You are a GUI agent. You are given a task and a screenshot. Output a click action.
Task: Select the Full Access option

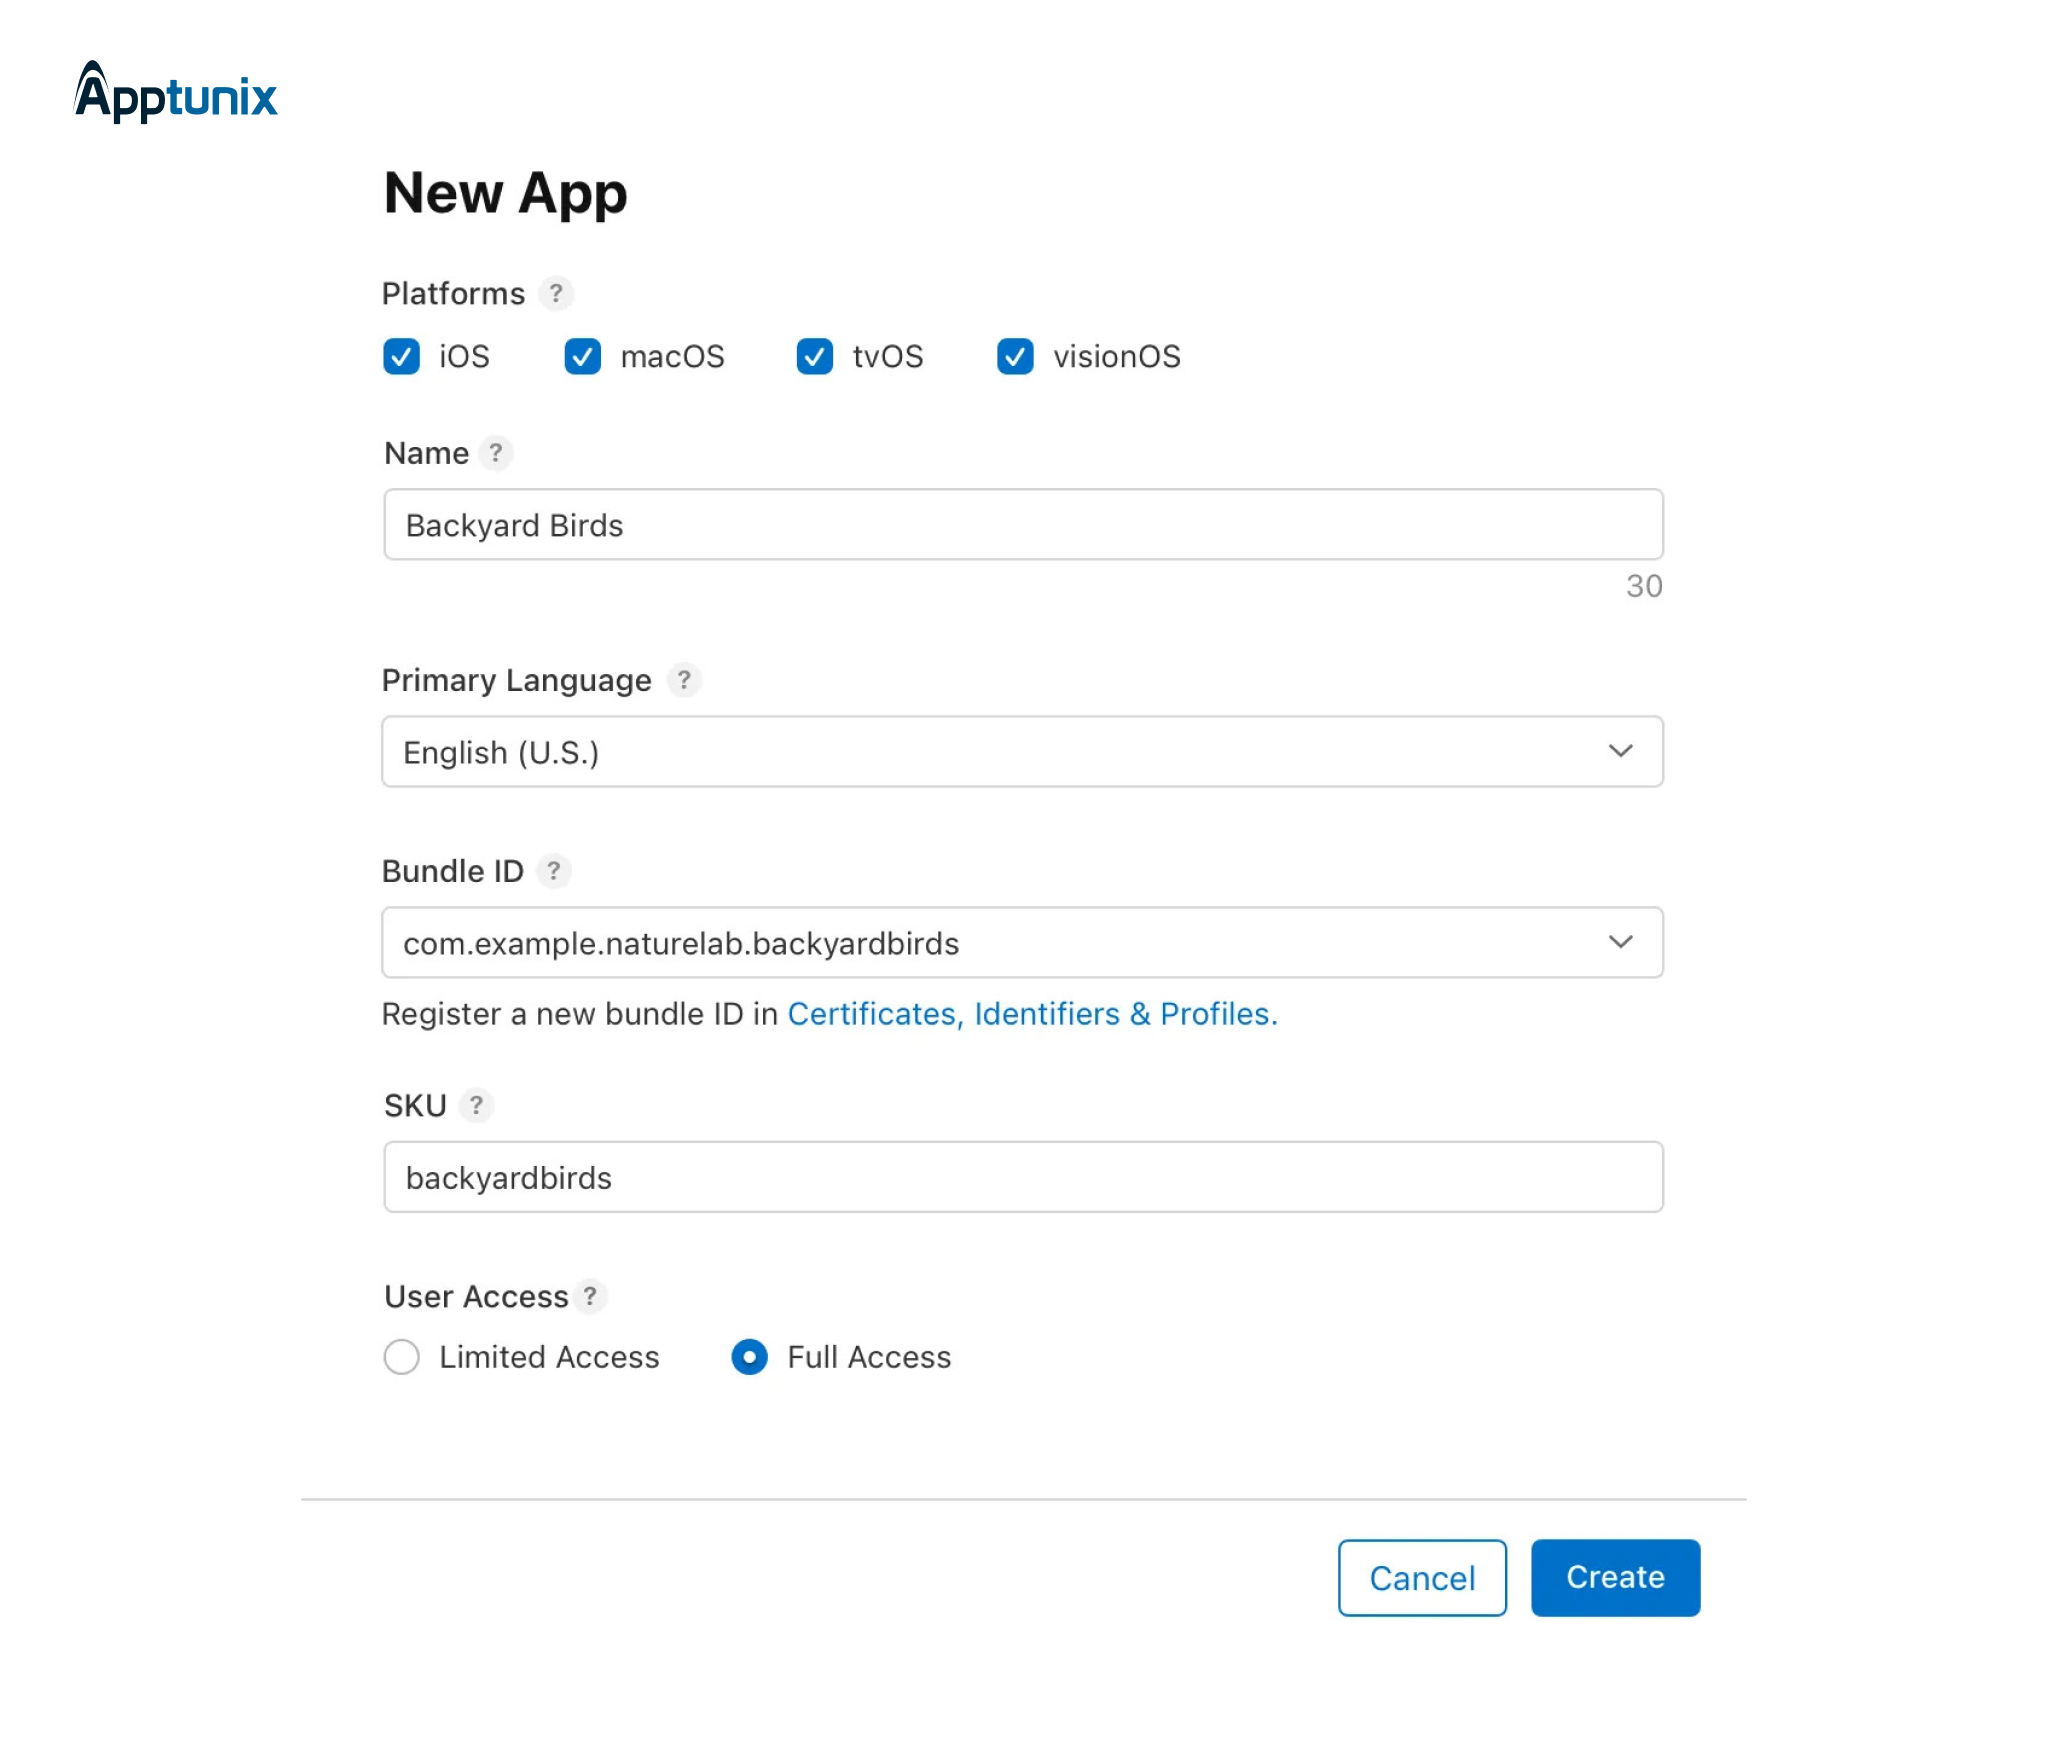(748, 1357)
